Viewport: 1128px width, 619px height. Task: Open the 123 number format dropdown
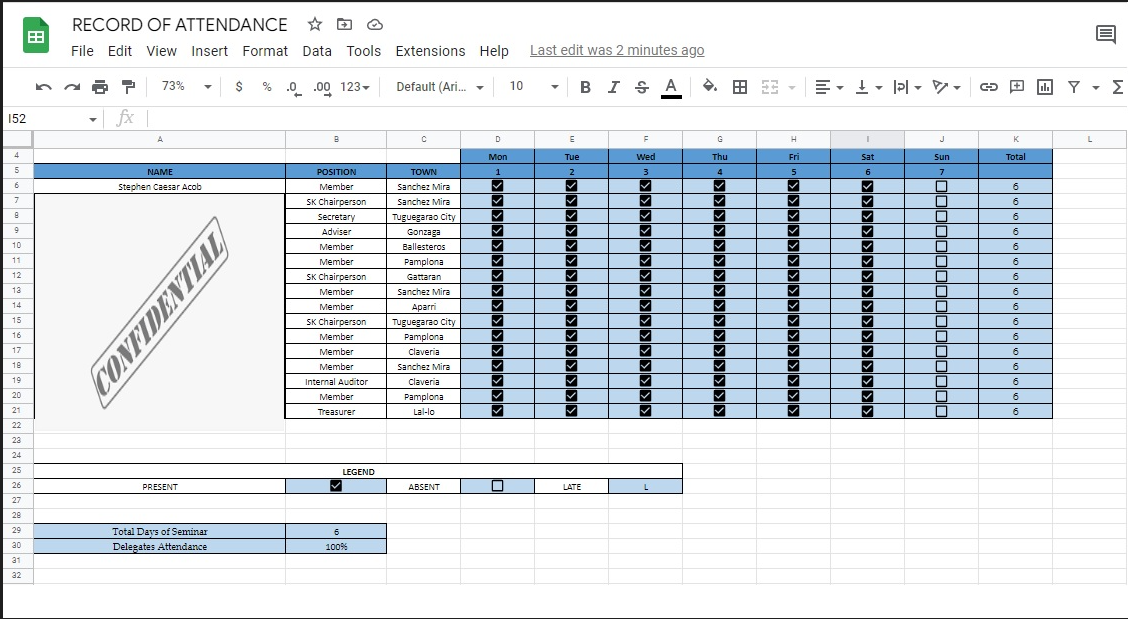tap(355, 87)
